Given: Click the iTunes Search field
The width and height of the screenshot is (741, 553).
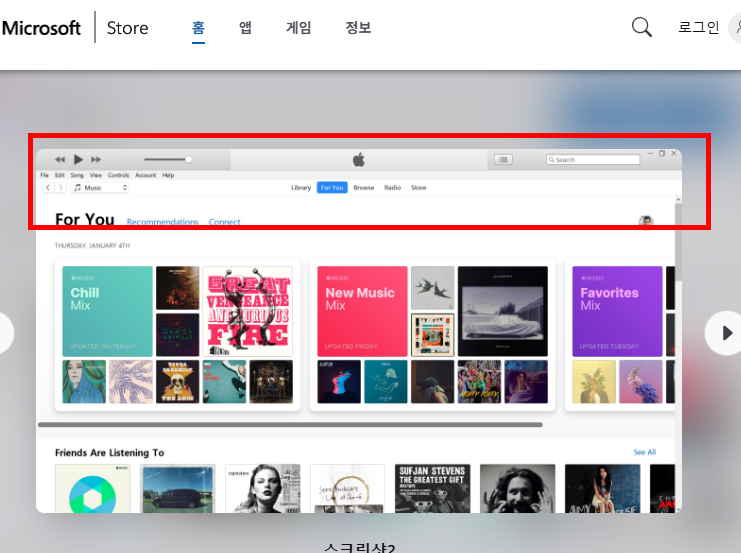Looking at the screenshot, I should (x=593, y=160).
